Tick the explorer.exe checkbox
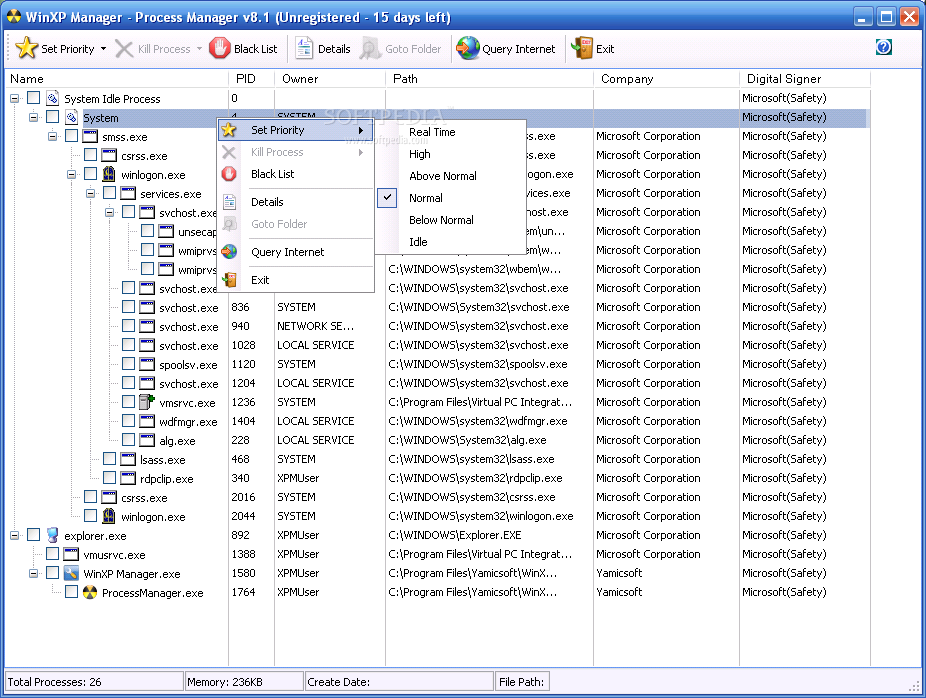Screen dimensions: 926x698 tap(34, 534)
